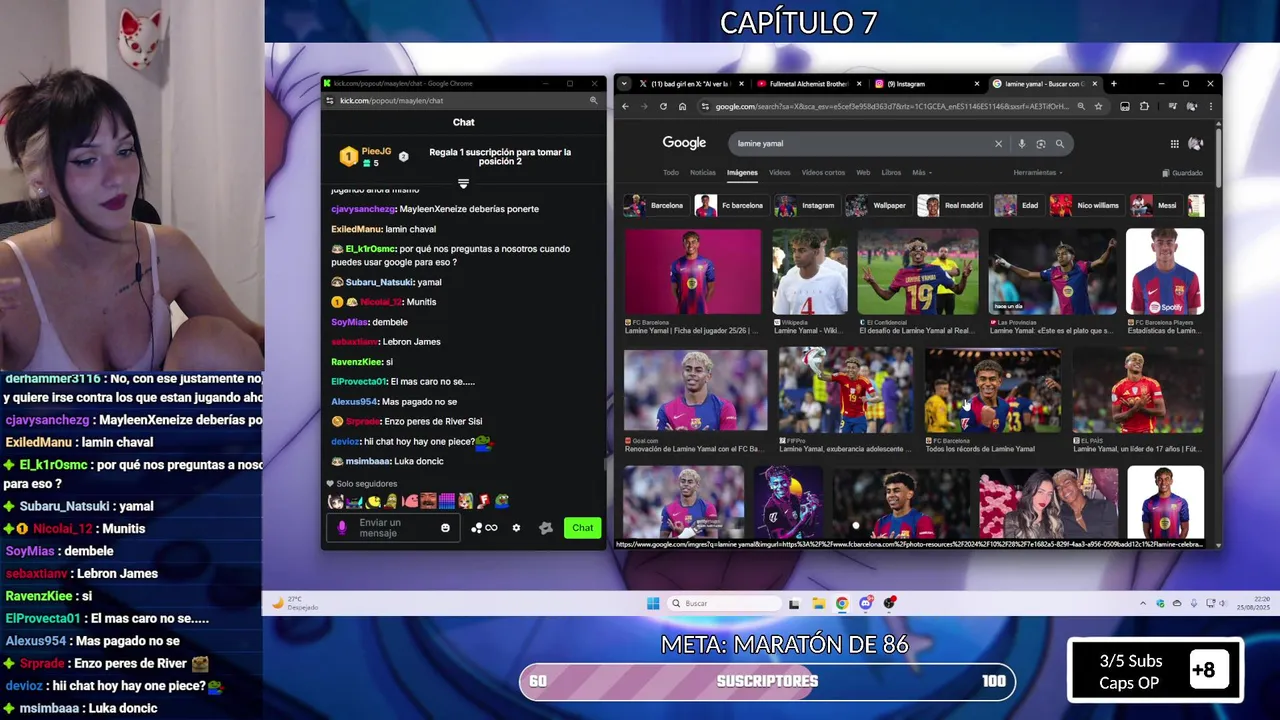The width and height of the screenshot is (1280, 720).
Task: Open 'Guardado' saved items
Action: click(x=1182, y=172)
